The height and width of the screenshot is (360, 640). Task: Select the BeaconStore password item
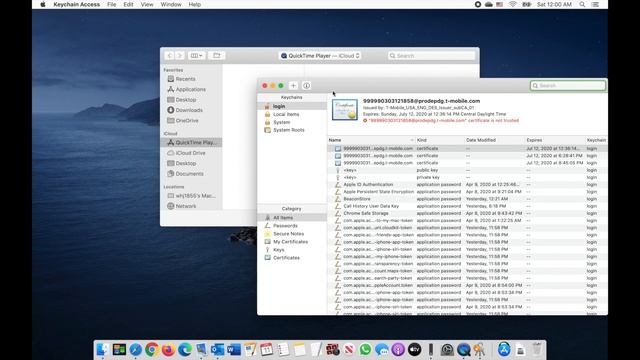pyautogui.click(x=467, y=199)
